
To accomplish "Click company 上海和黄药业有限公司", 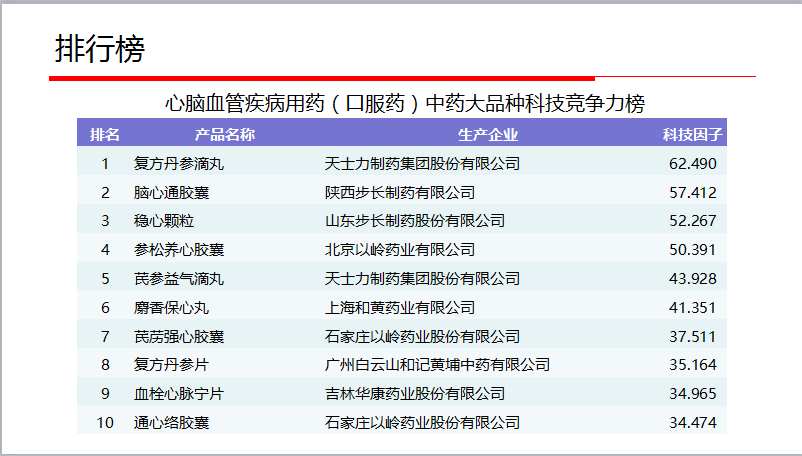I will pos(400,308).
